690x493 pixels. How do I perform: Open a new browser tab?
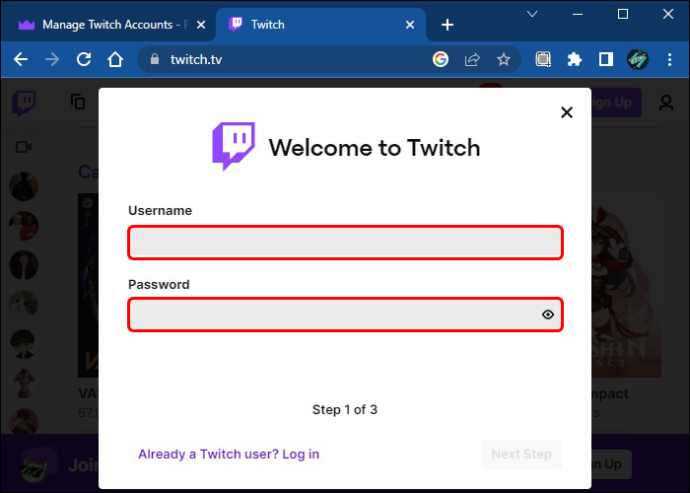click(x=447, y=25)
